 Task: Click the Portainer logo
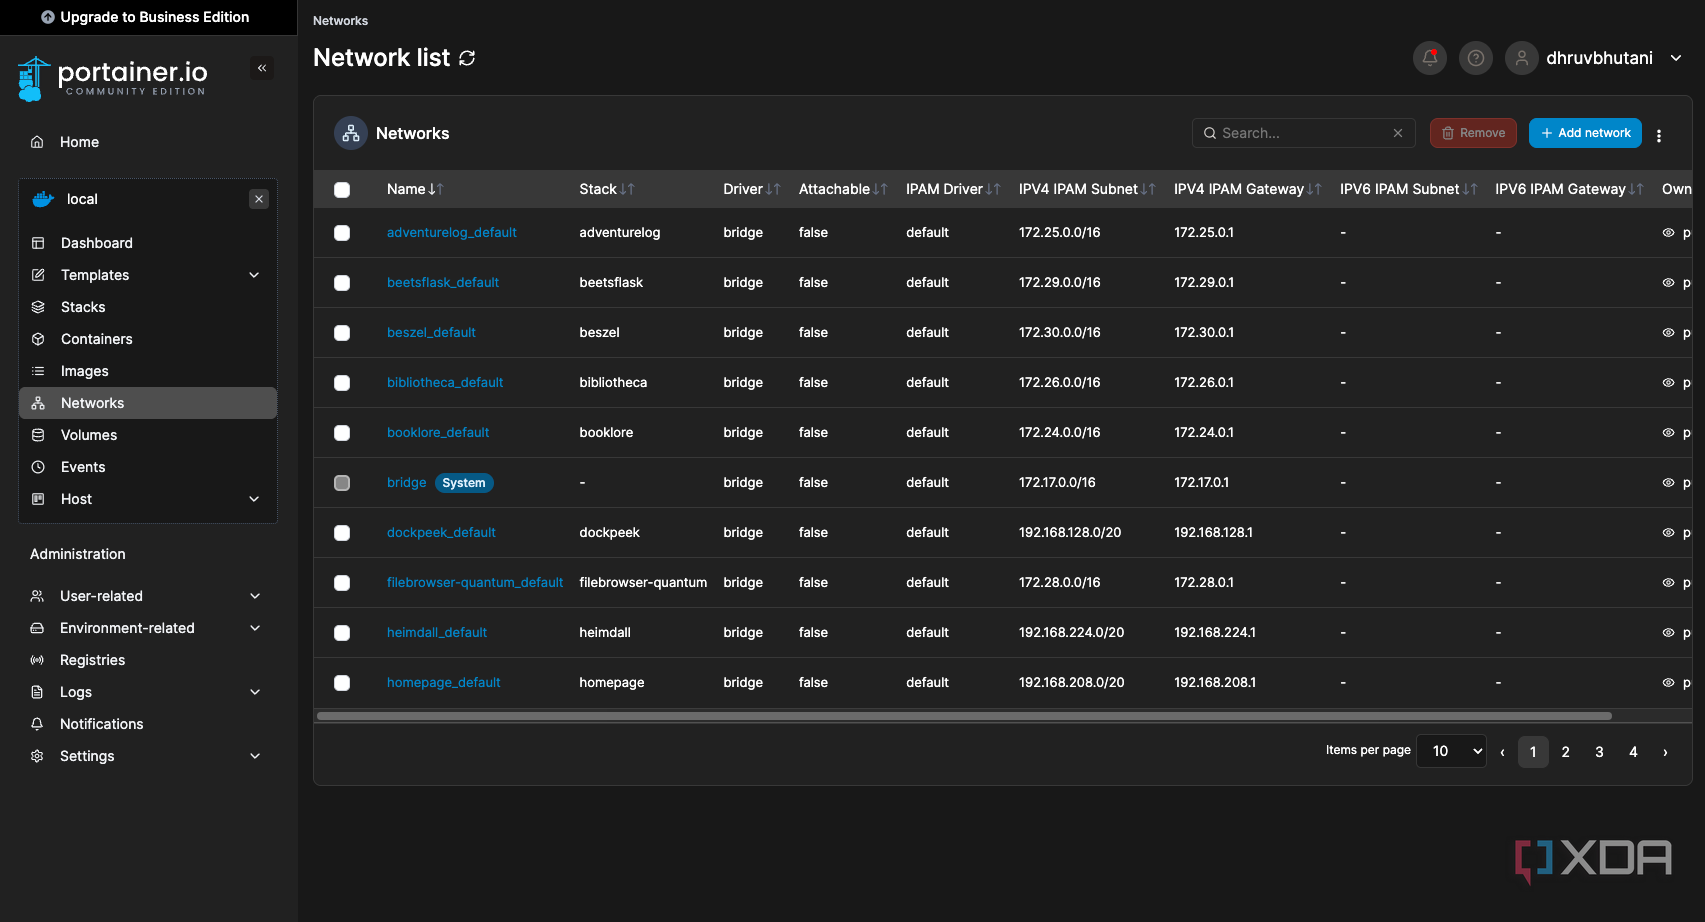[x=112, y=78]
